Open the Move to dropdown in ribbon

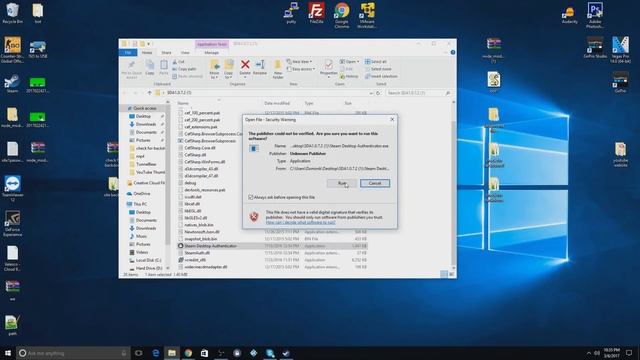(x=214, y=69)
